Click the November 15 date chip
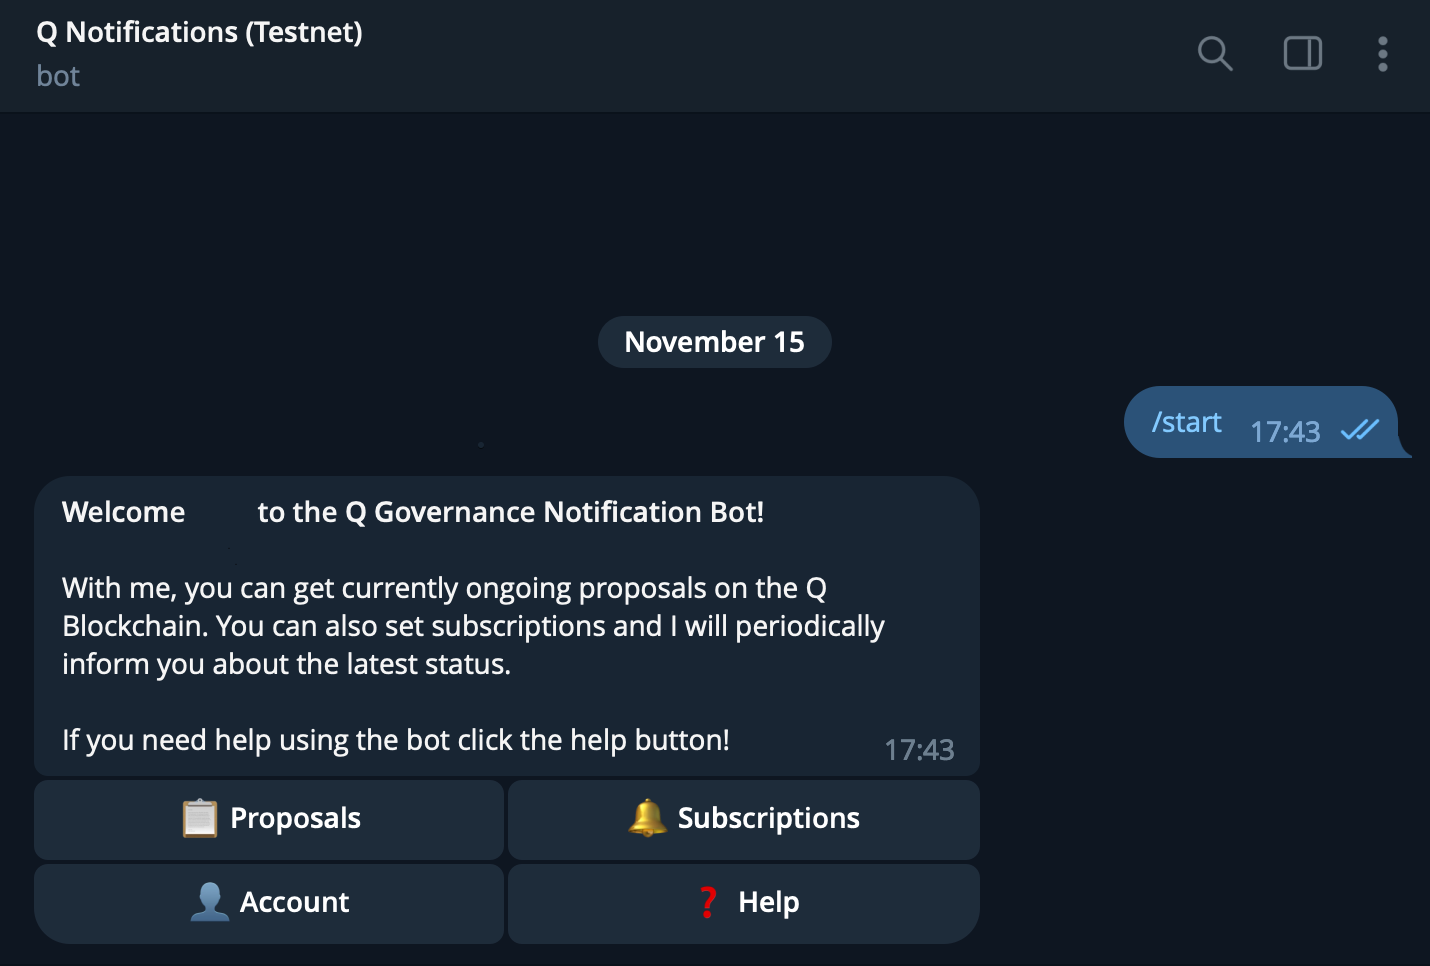 [x=714, y=341]
